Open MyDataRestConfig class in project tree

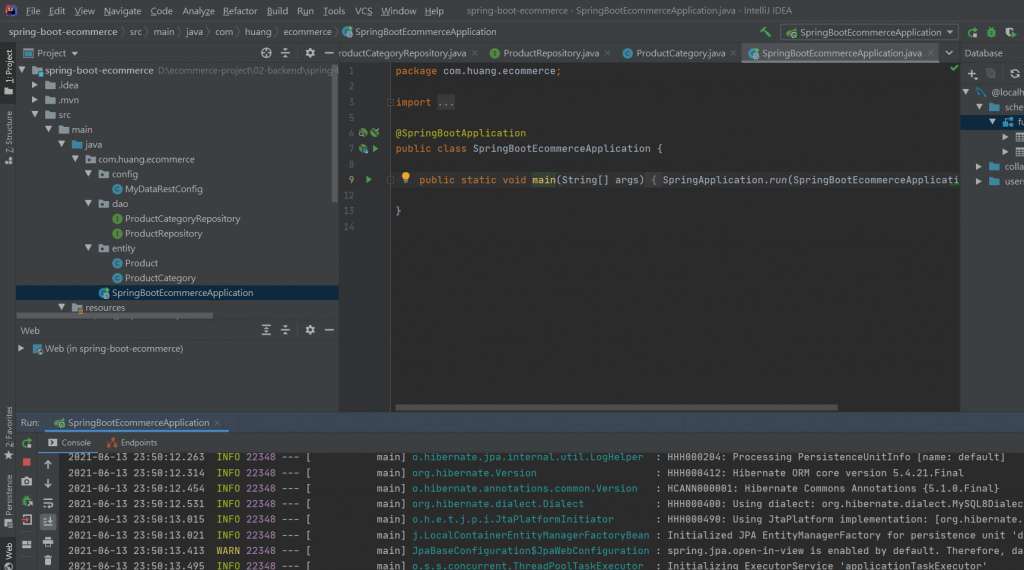[163, 189]
